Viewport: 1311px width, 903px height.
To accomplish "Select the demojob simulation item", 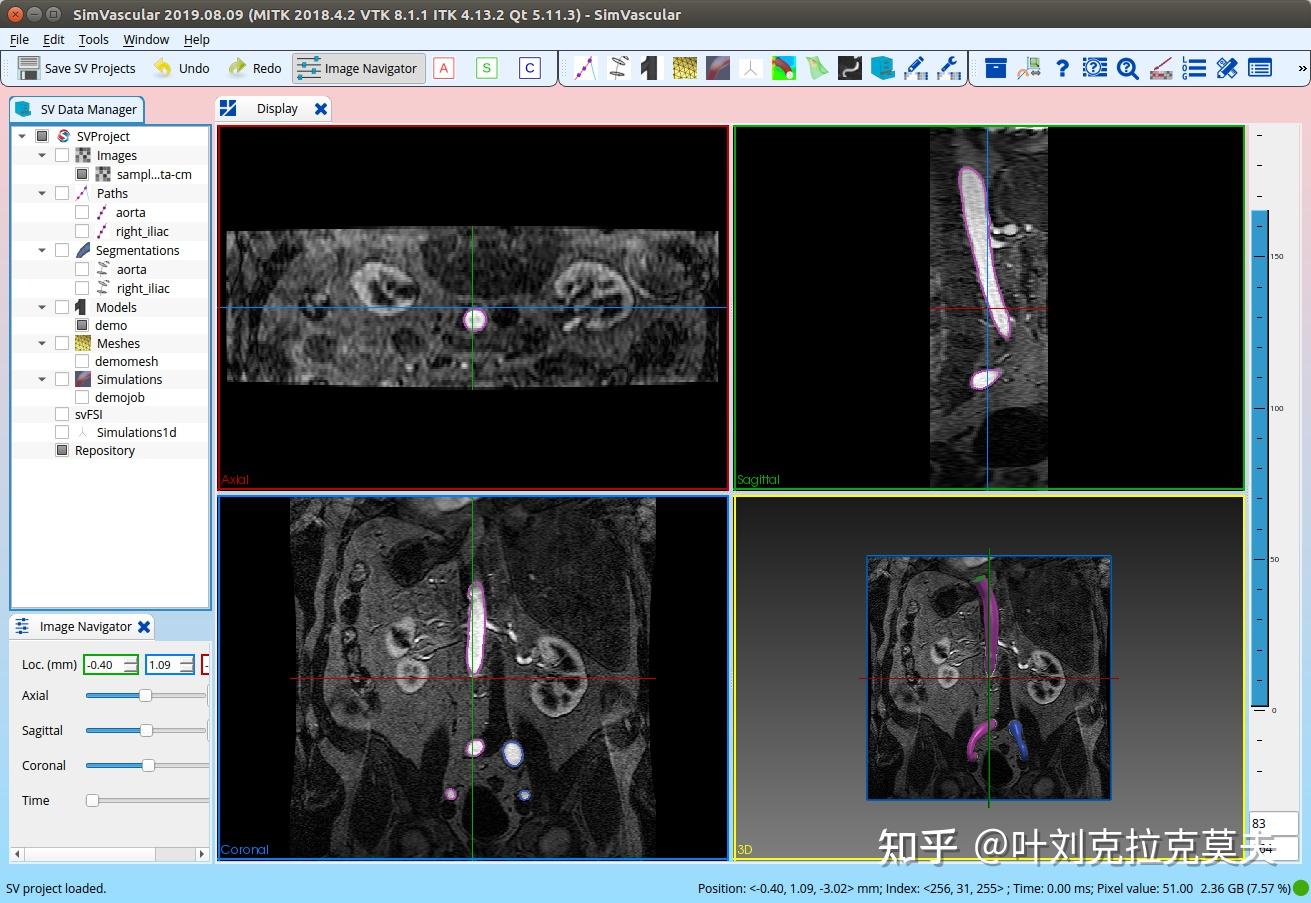I will point(119,397).
